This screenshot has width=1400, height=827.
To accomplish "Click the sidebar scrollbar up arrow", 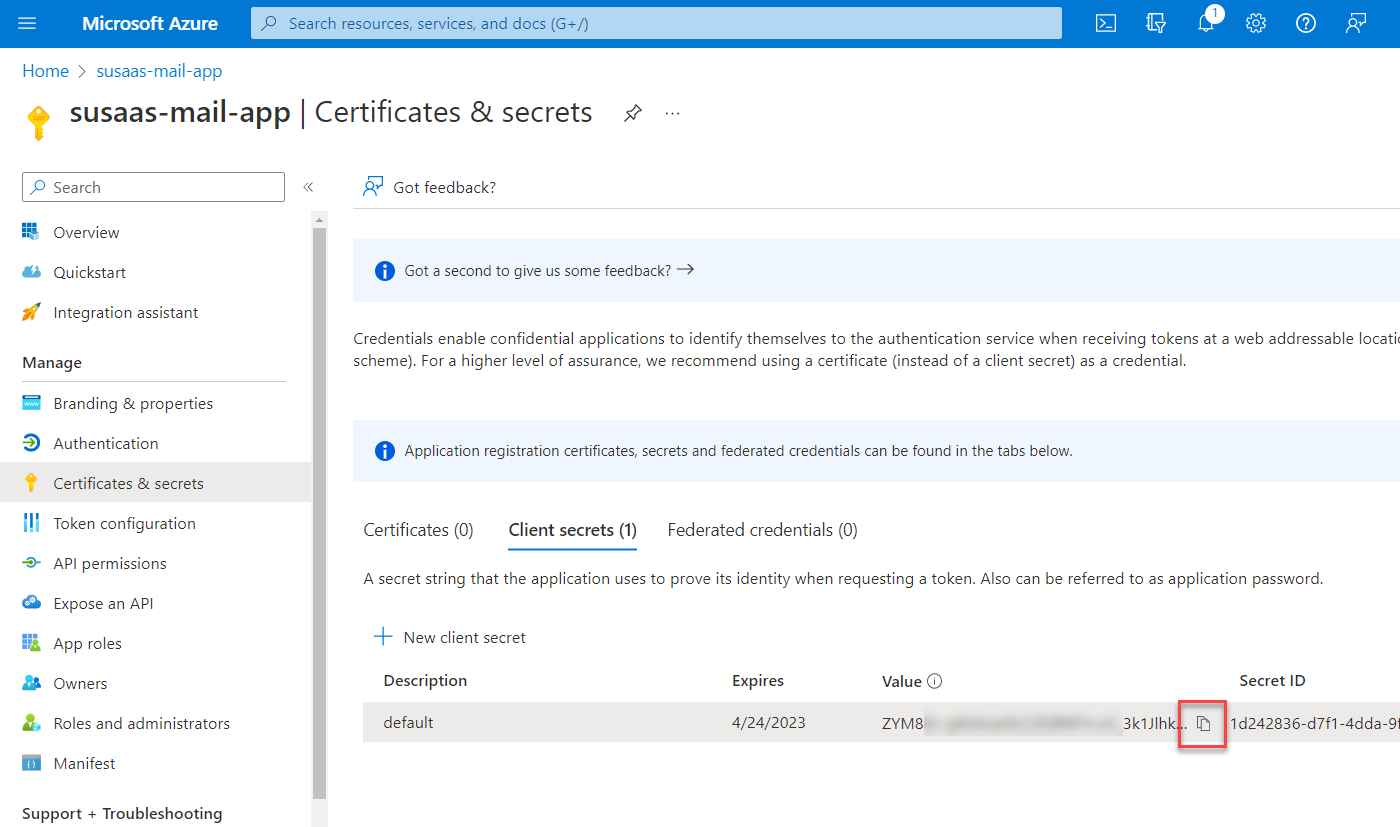I will tap(319, 219).
